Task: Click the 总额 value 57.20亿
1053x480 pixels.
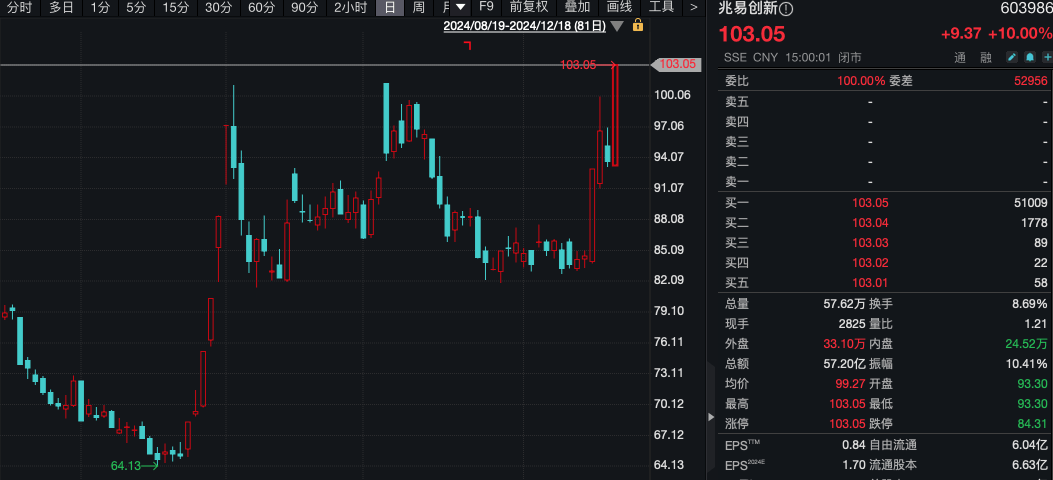Action: click(845, 364)
